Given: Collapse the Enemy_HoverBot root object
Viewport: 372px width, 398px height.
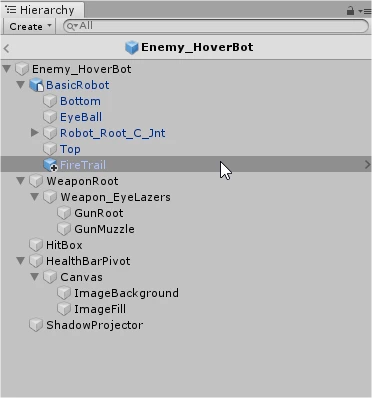Looking at the screenshot, I should pos(7,69).
